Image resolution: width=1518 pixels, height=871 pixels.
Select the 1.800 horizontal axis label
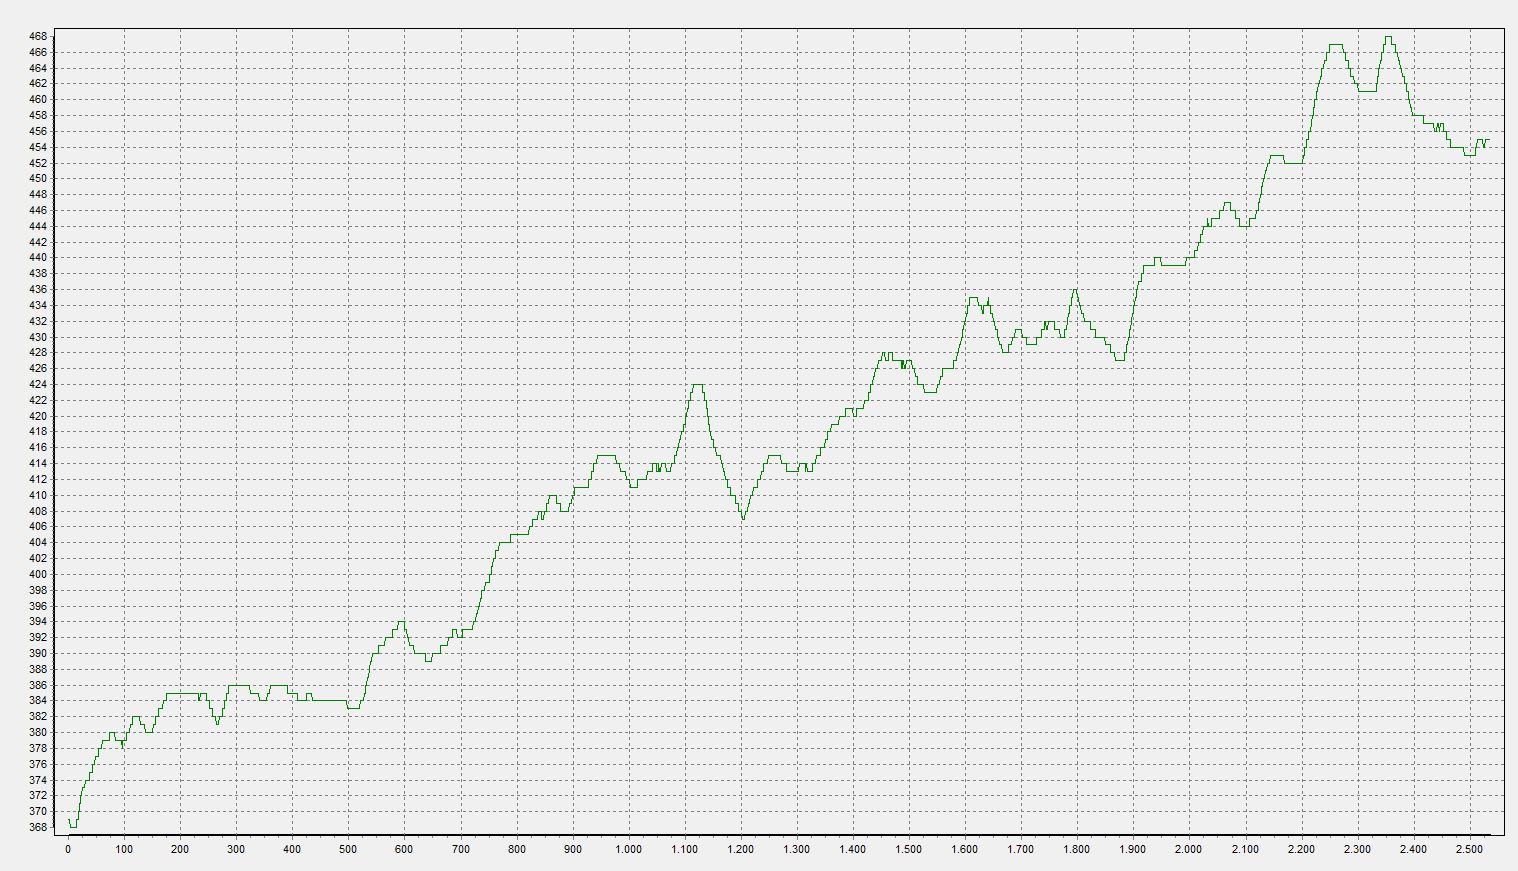click(1076, 849)
